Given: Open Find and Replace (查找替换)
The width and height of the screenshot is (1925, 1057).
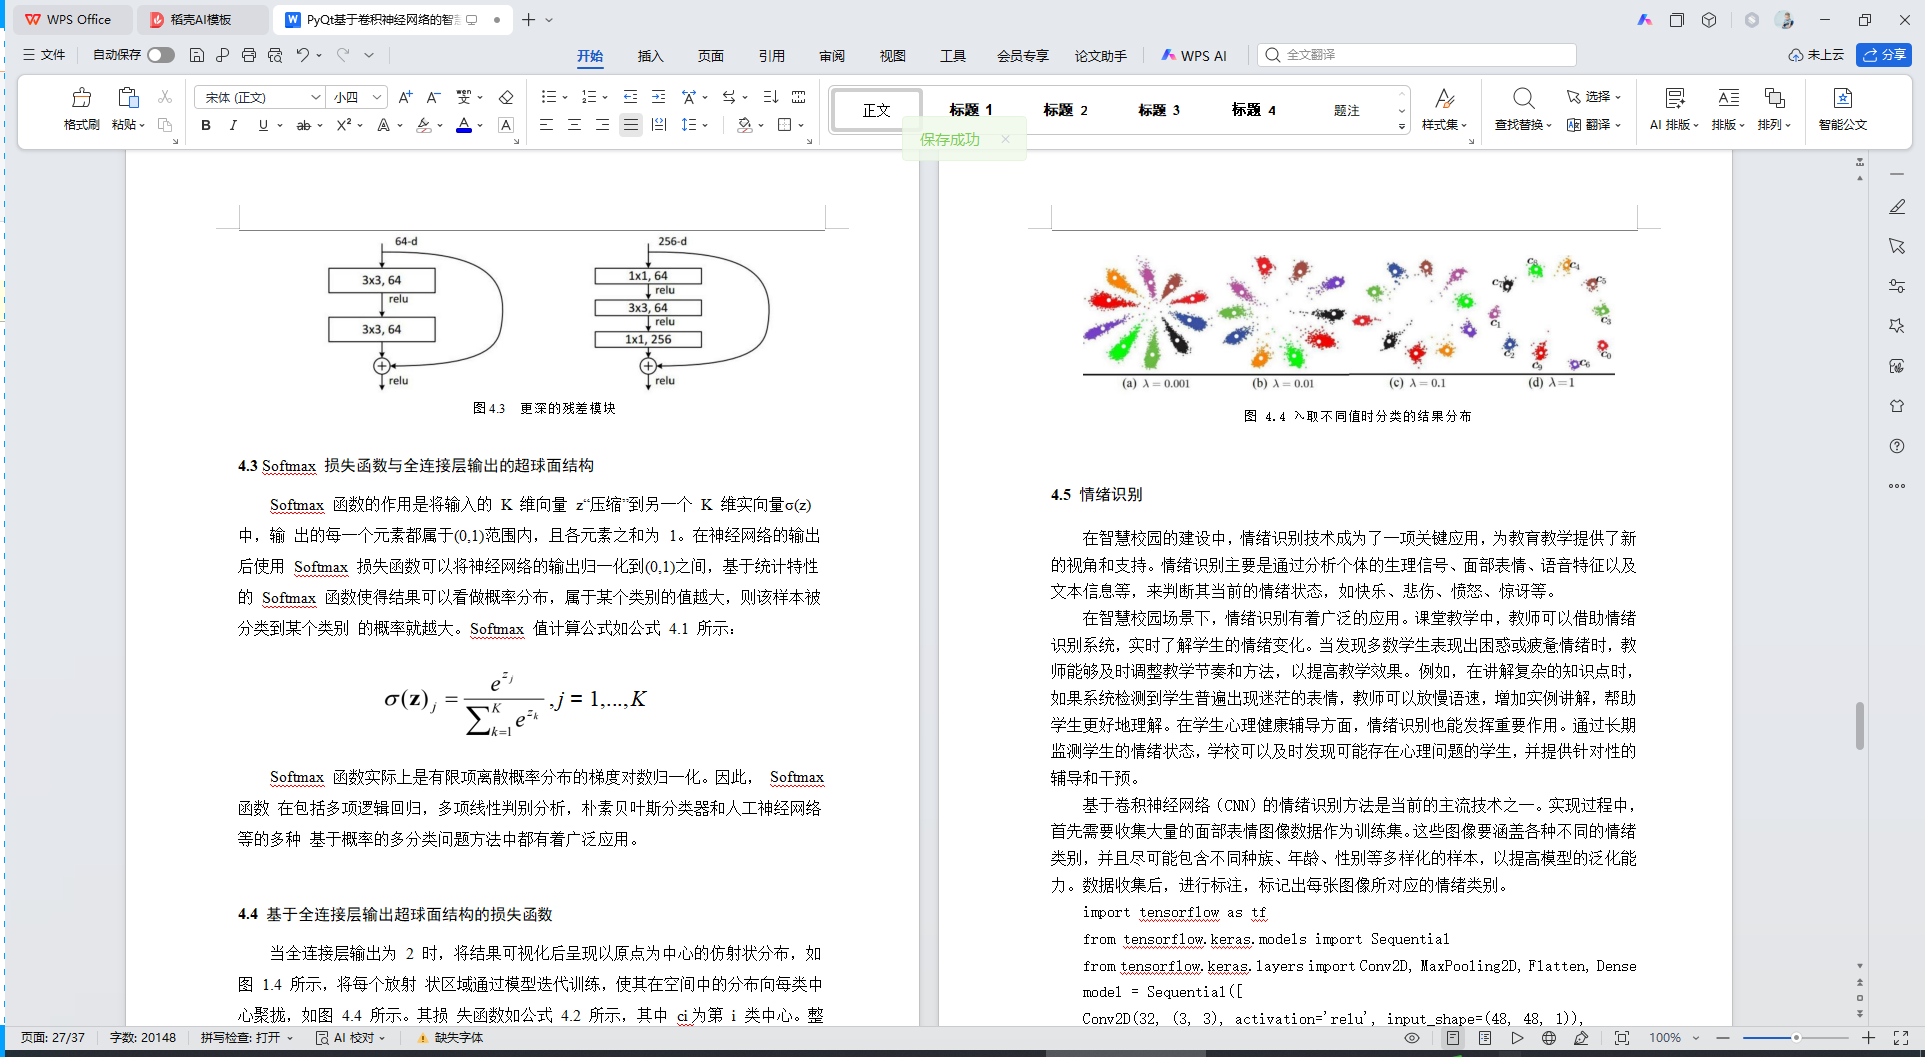Looking at the screenshot, I should pos(1523,109).
